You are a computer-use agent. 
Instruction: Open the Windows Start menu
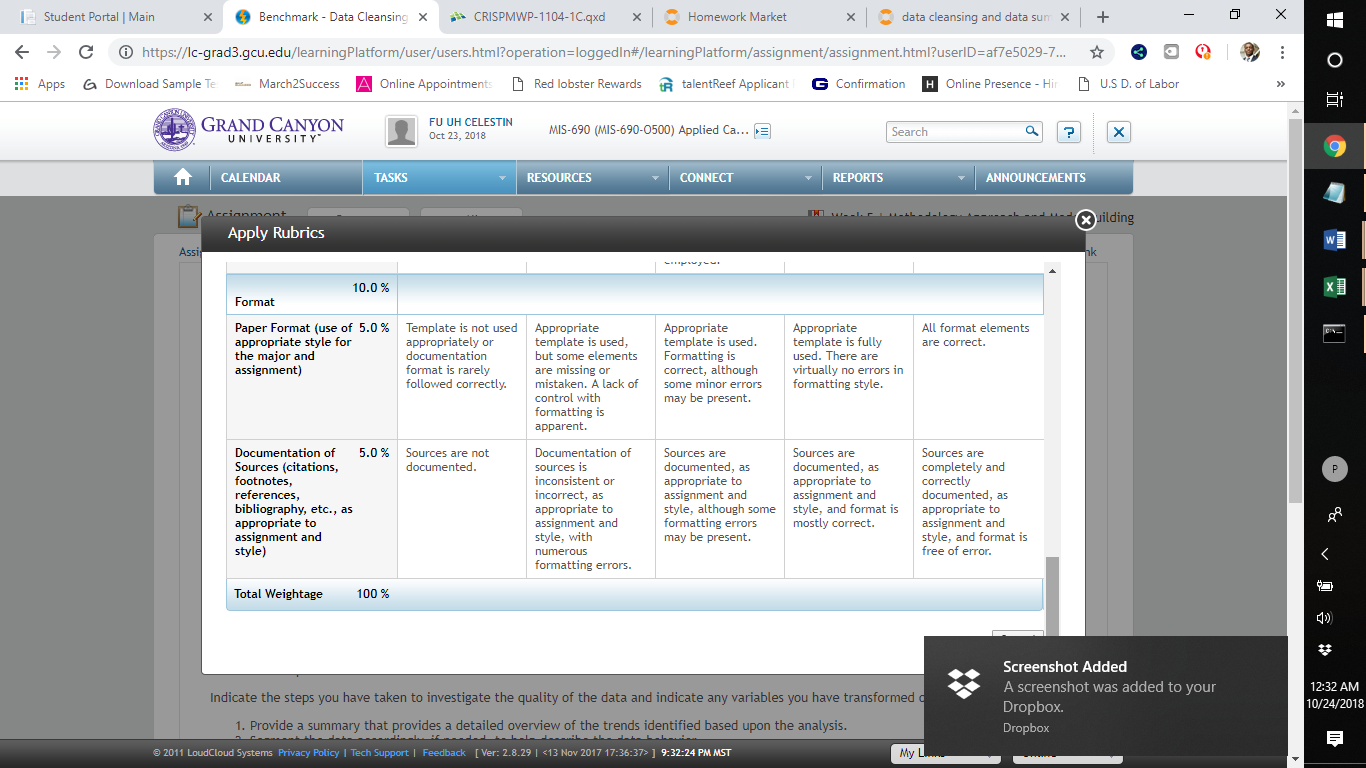(x=1334, y=20)
